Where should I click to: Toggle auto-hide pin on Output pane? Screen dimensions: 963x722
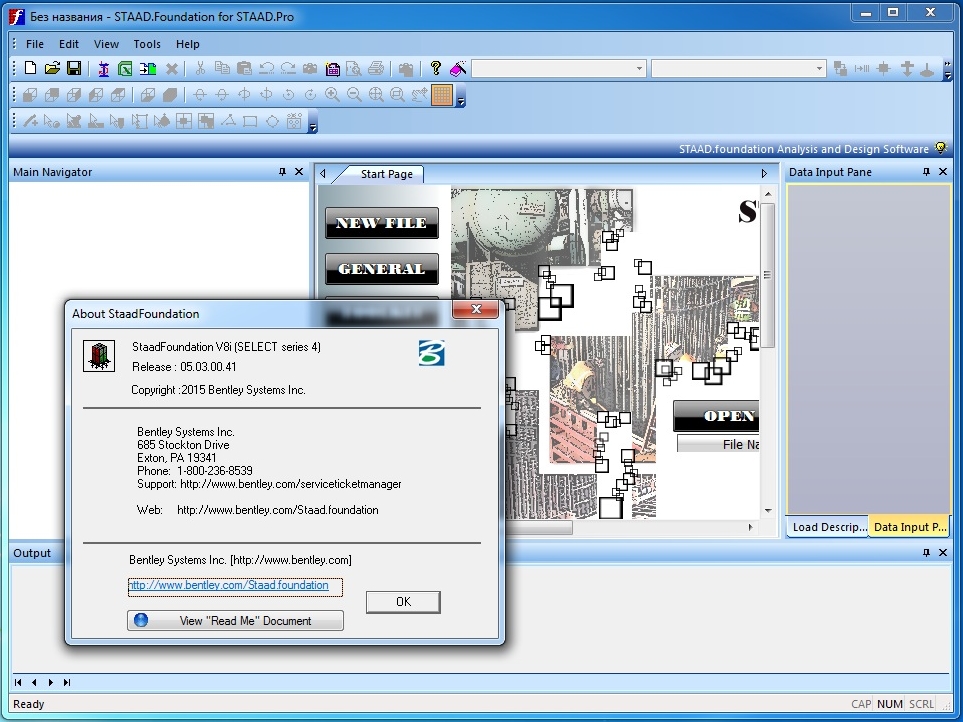tap(926, 553)
